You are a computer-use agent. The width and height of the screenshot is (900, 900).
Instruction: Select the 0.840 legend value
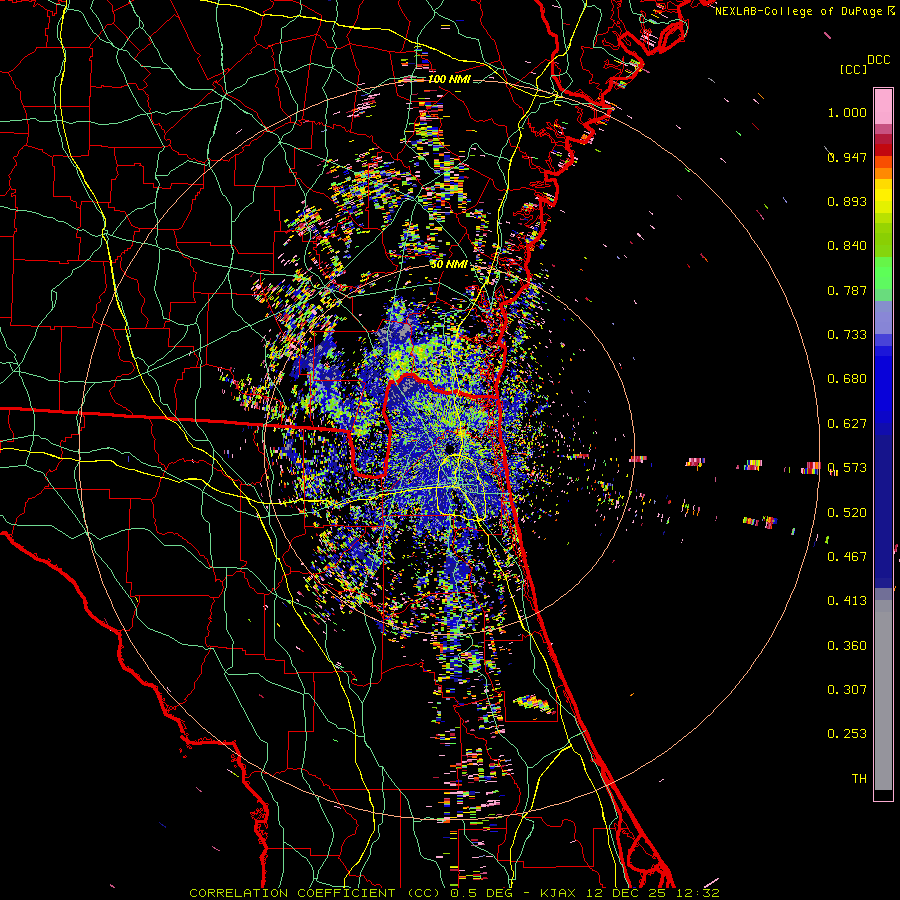(x=847, y=246)
